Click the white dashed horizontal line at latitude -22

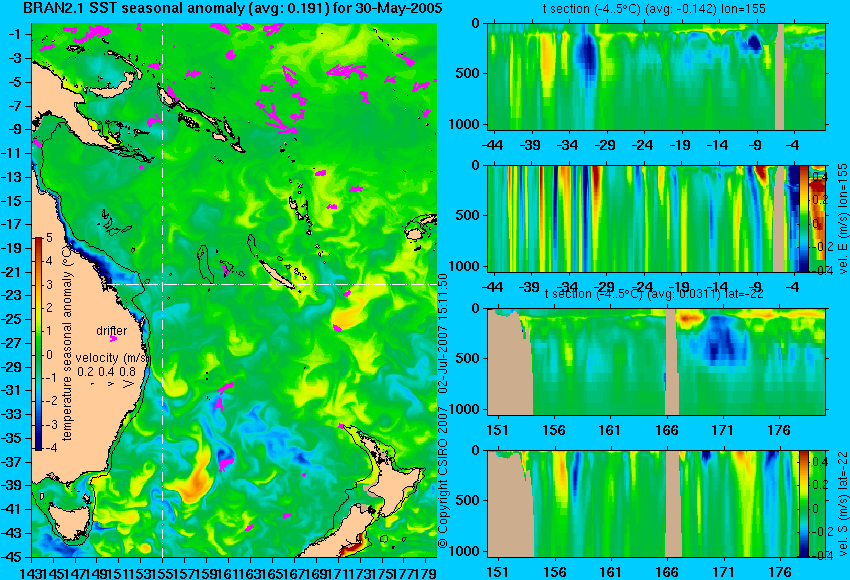tap(271, 284)
